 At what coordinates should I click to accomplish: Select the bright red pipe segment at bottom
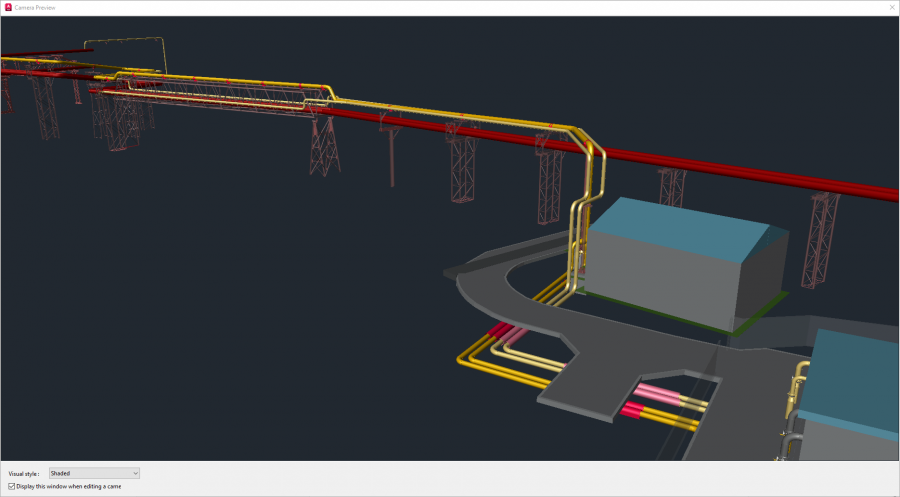(632, 409)
